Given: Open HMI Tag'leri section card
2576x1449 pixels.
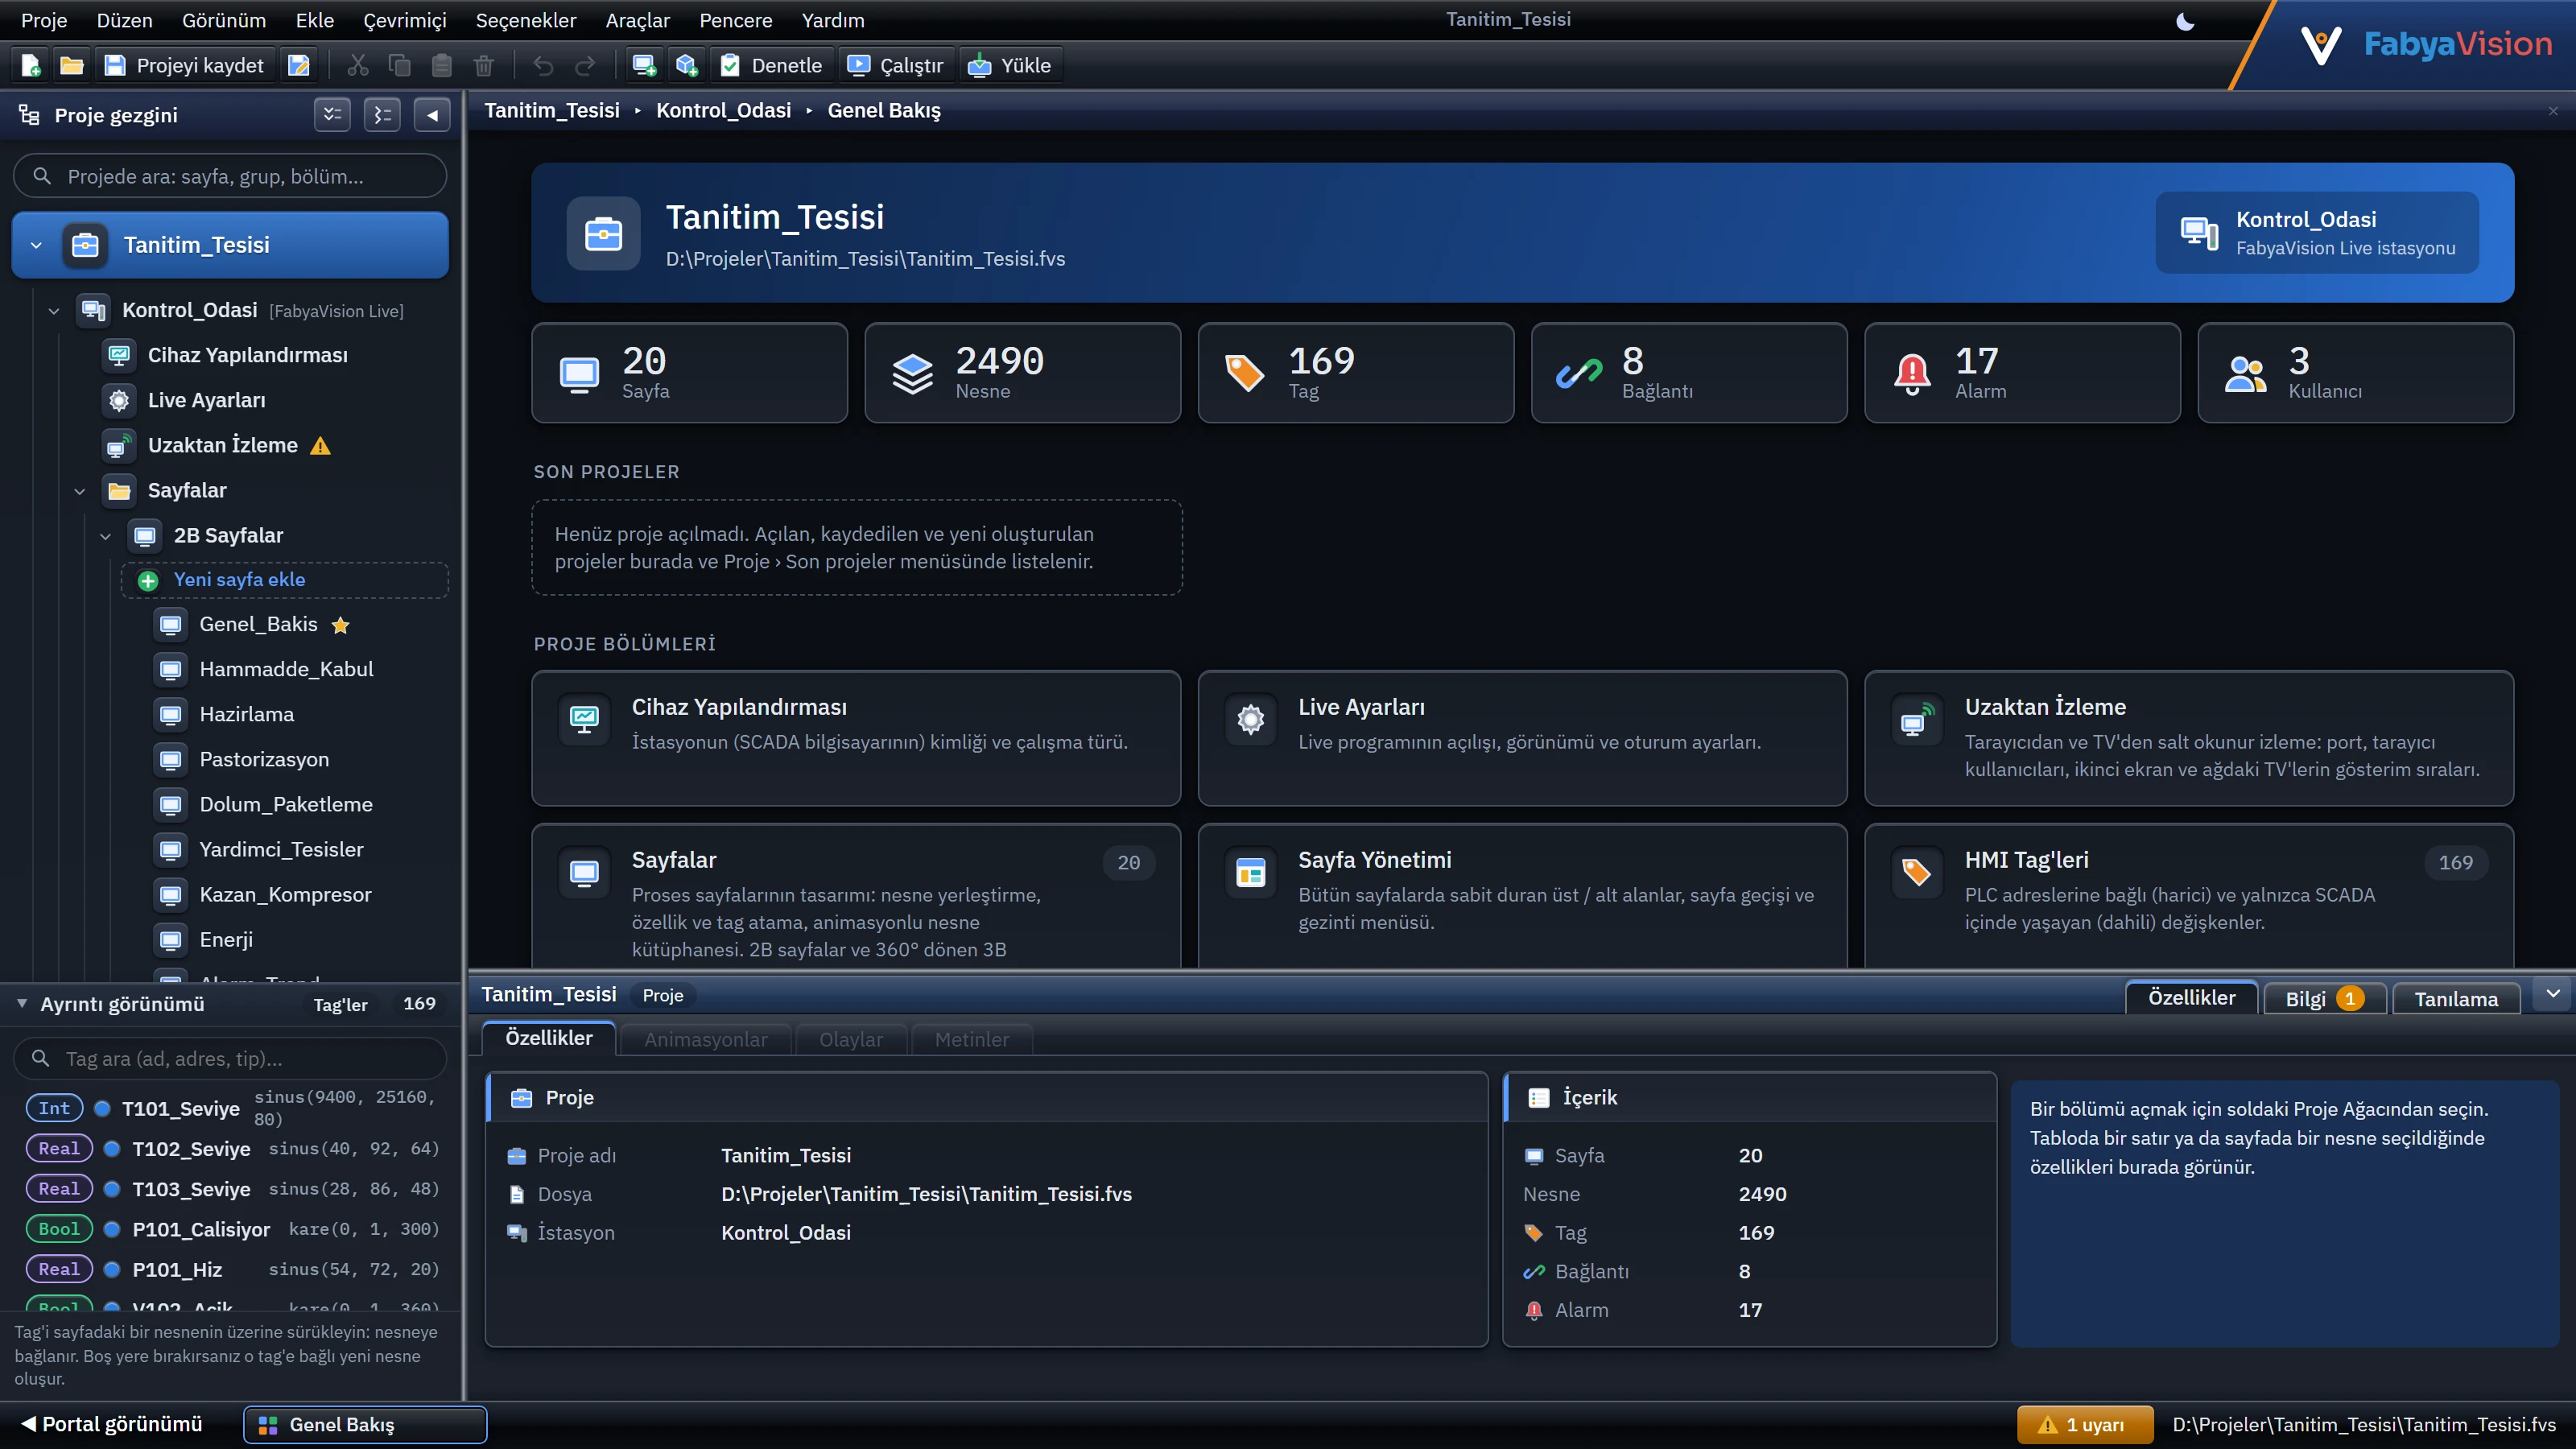Looking at the screenshot, I should click(x=2188, y=895).
